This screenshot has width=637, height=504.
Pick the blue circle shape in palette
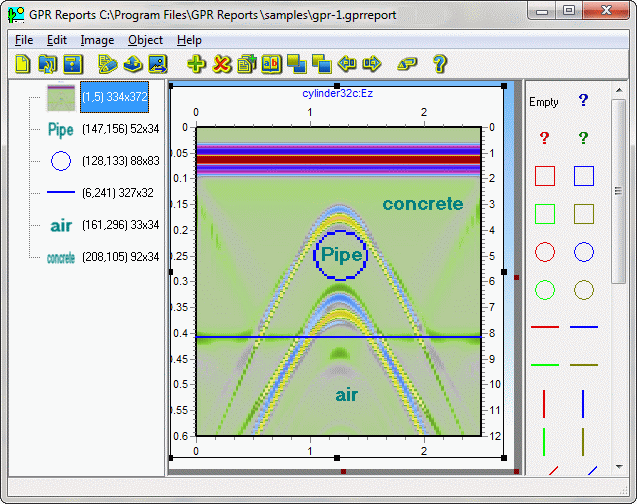(x=584, y=252)
